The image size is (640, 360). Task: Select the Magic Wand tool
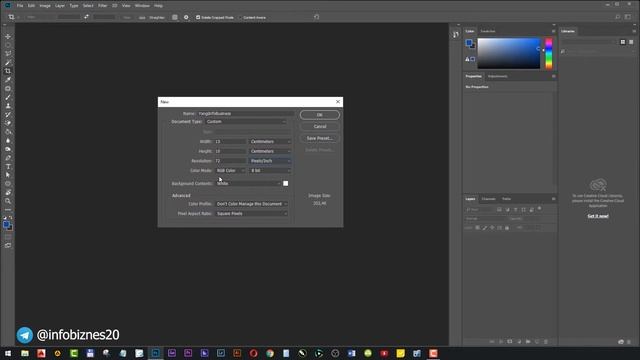click(x=8, y=62)
